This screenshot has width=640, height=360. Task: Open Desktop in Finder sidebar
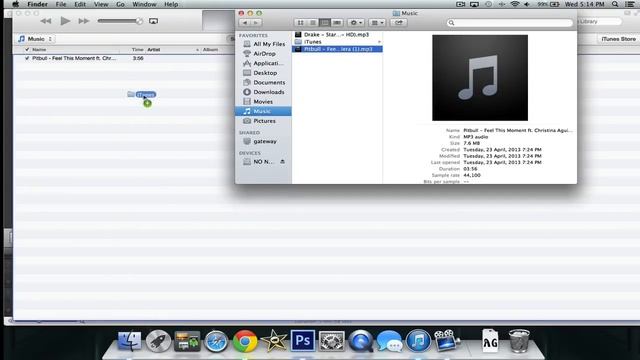pyautogui.click(x=264, y=73)
